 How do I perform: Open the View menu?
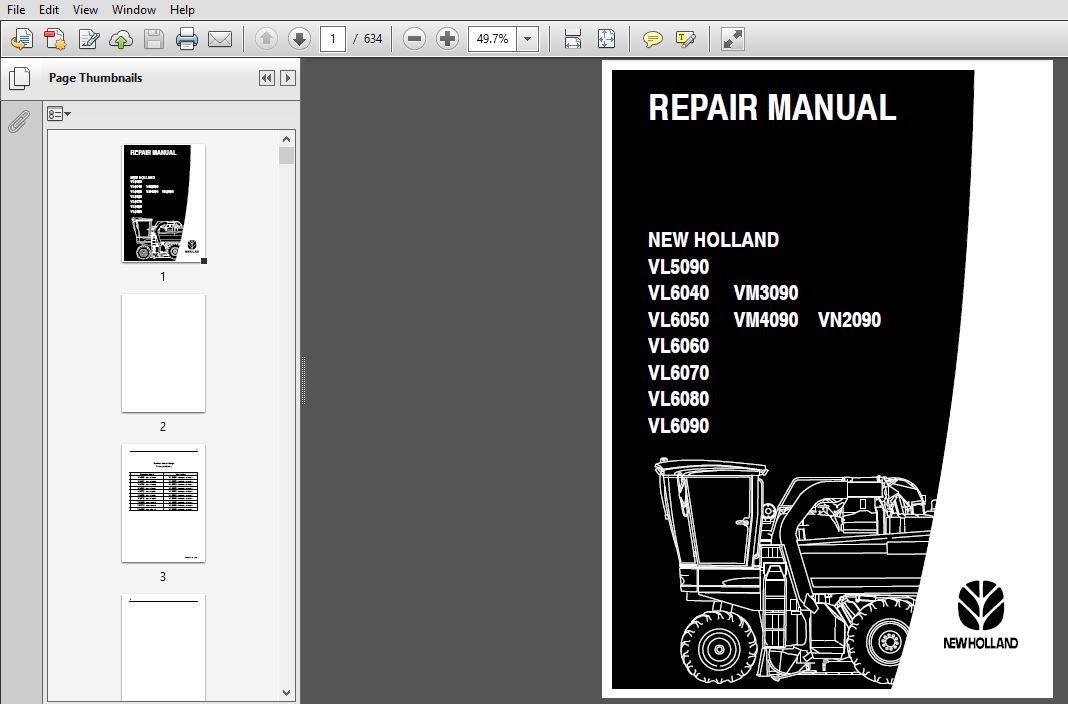(85, 10)
